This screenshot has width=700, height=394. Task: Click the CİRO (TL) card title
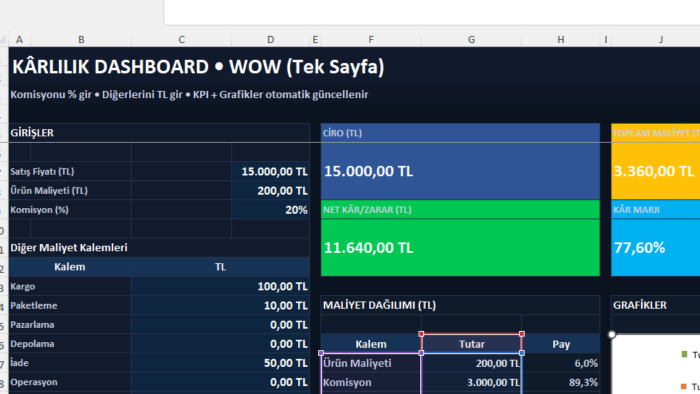(x=342, y=133)
